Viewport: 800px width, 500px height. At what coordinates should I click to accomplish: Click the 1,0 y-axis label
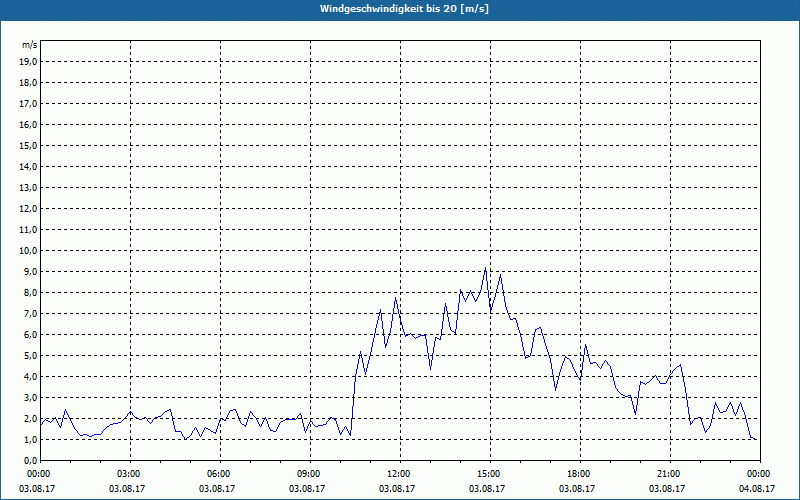pyautogui.click(x=31, y=439)
